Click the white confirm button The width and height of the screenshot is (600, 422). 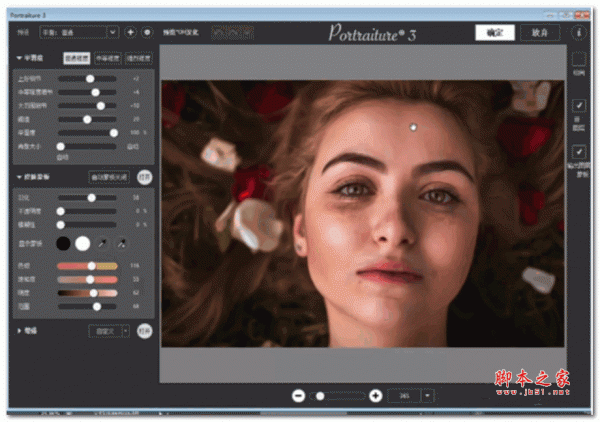pos(494,32)
